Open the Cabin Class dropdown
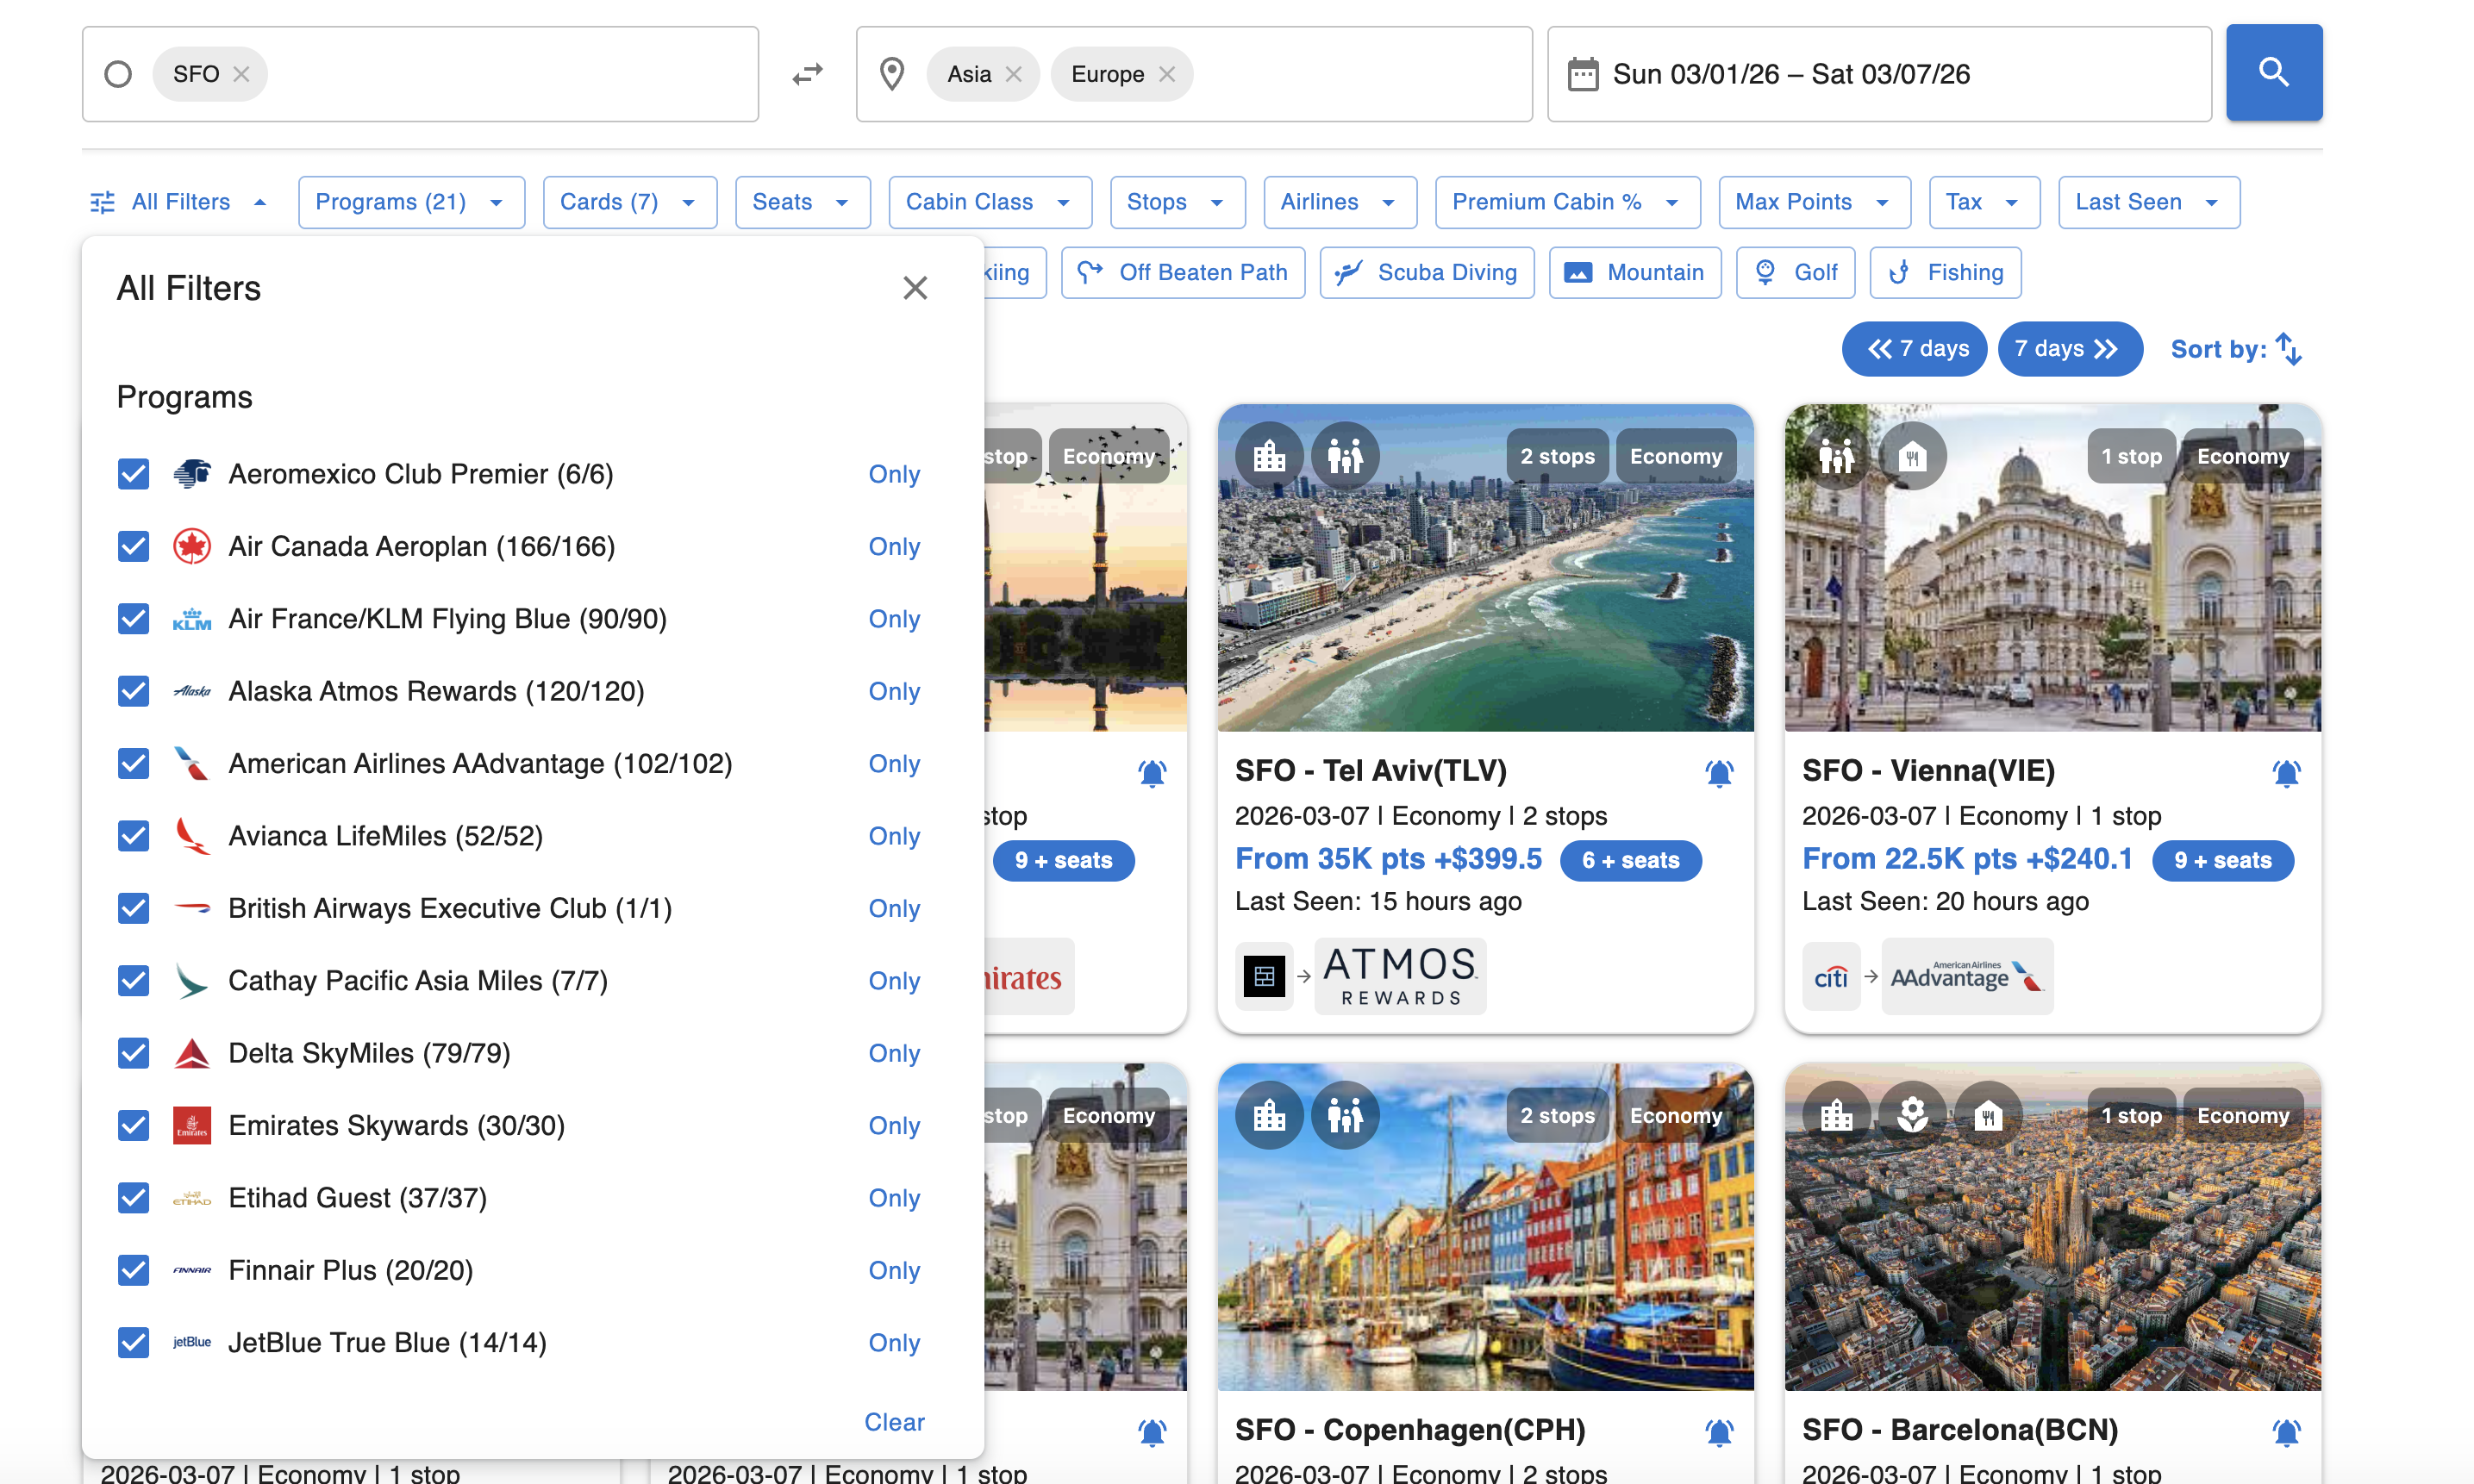Viewport: 2474px width, 1484px height. pyautogui.click(x=989, y=202)
